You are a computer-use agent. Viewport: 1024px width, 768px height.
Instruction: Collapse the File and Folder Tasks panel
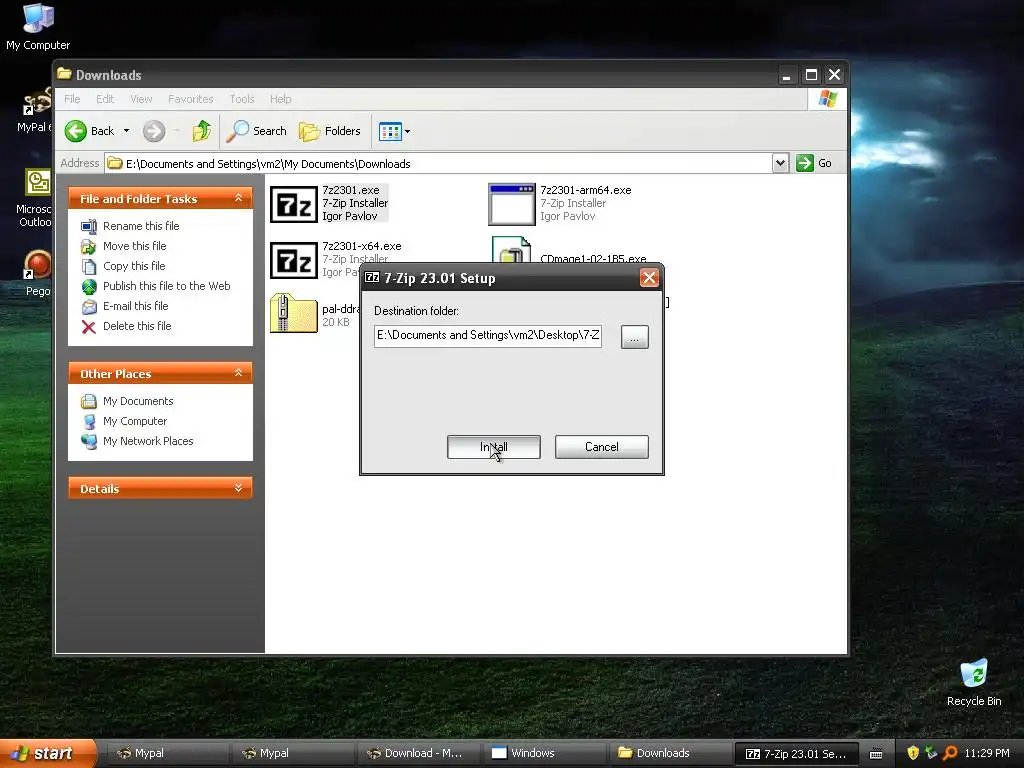click(238, 198)
